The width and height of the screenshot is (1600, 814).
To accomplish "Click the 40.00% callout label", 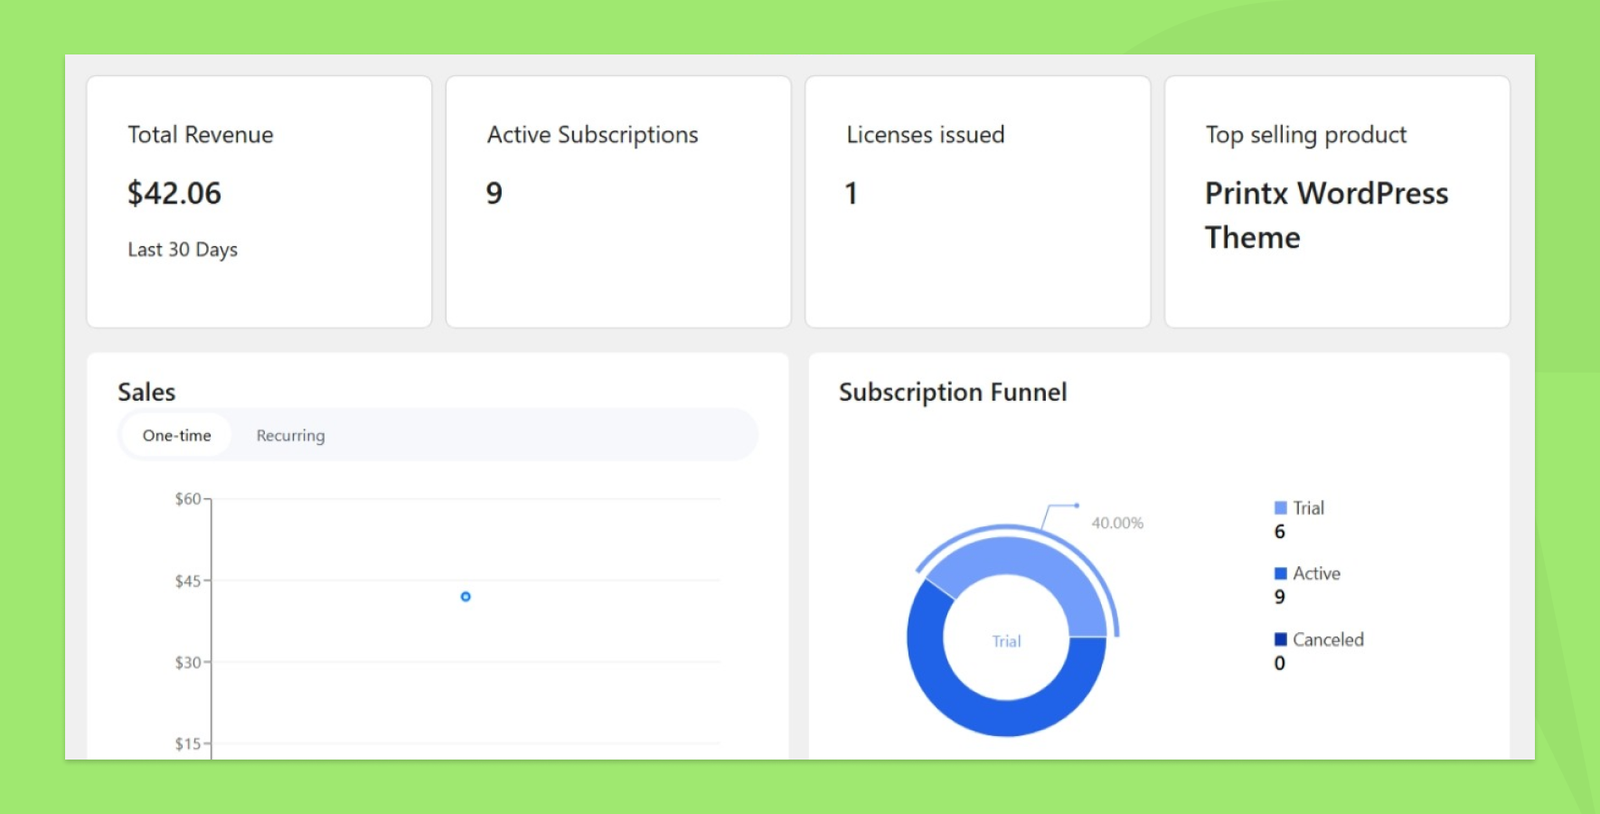I will [x=1117, y=523].
